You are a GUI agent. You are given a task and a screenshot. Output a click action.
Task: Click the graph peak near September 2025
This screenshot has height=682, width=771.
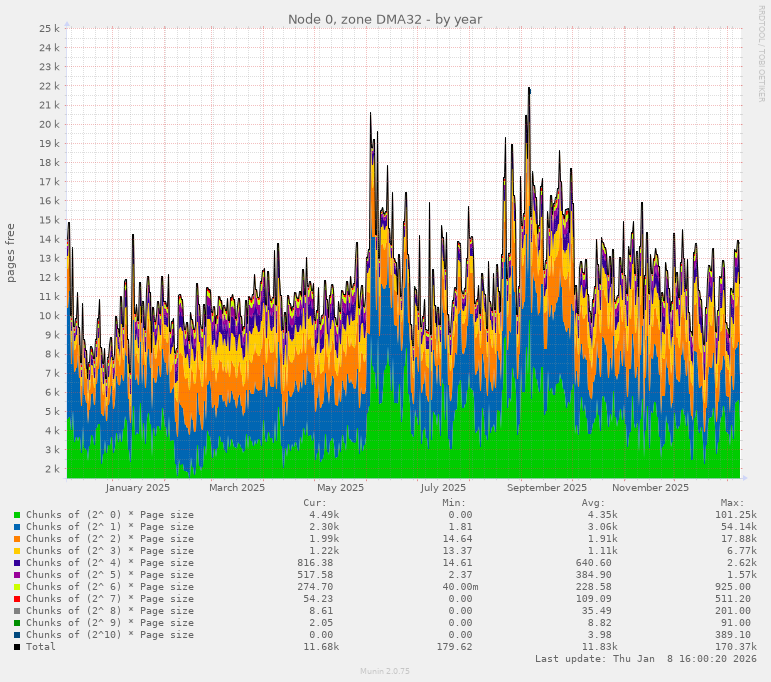[529, 89]
